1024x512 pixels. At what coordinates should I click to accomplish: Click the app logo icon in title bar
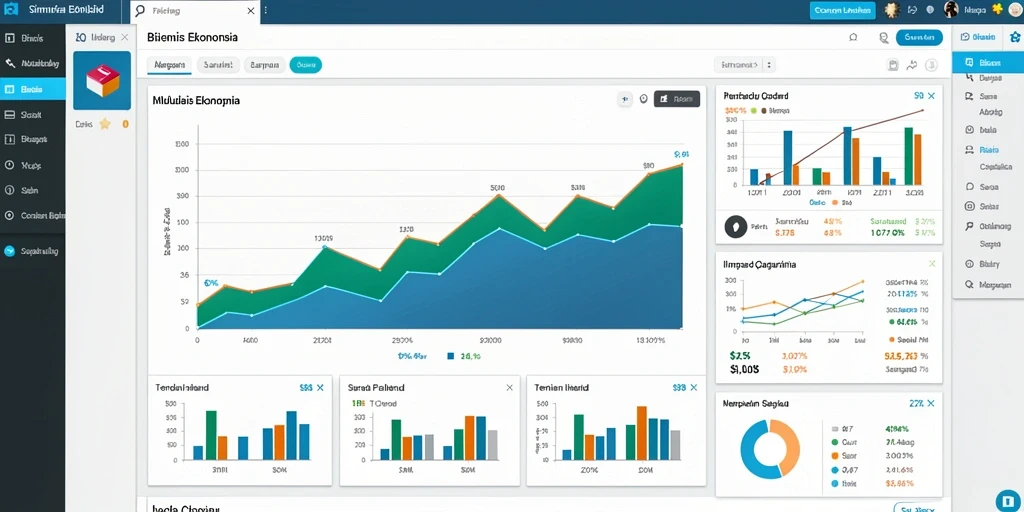pyautogui.click(x=10, y=10)
